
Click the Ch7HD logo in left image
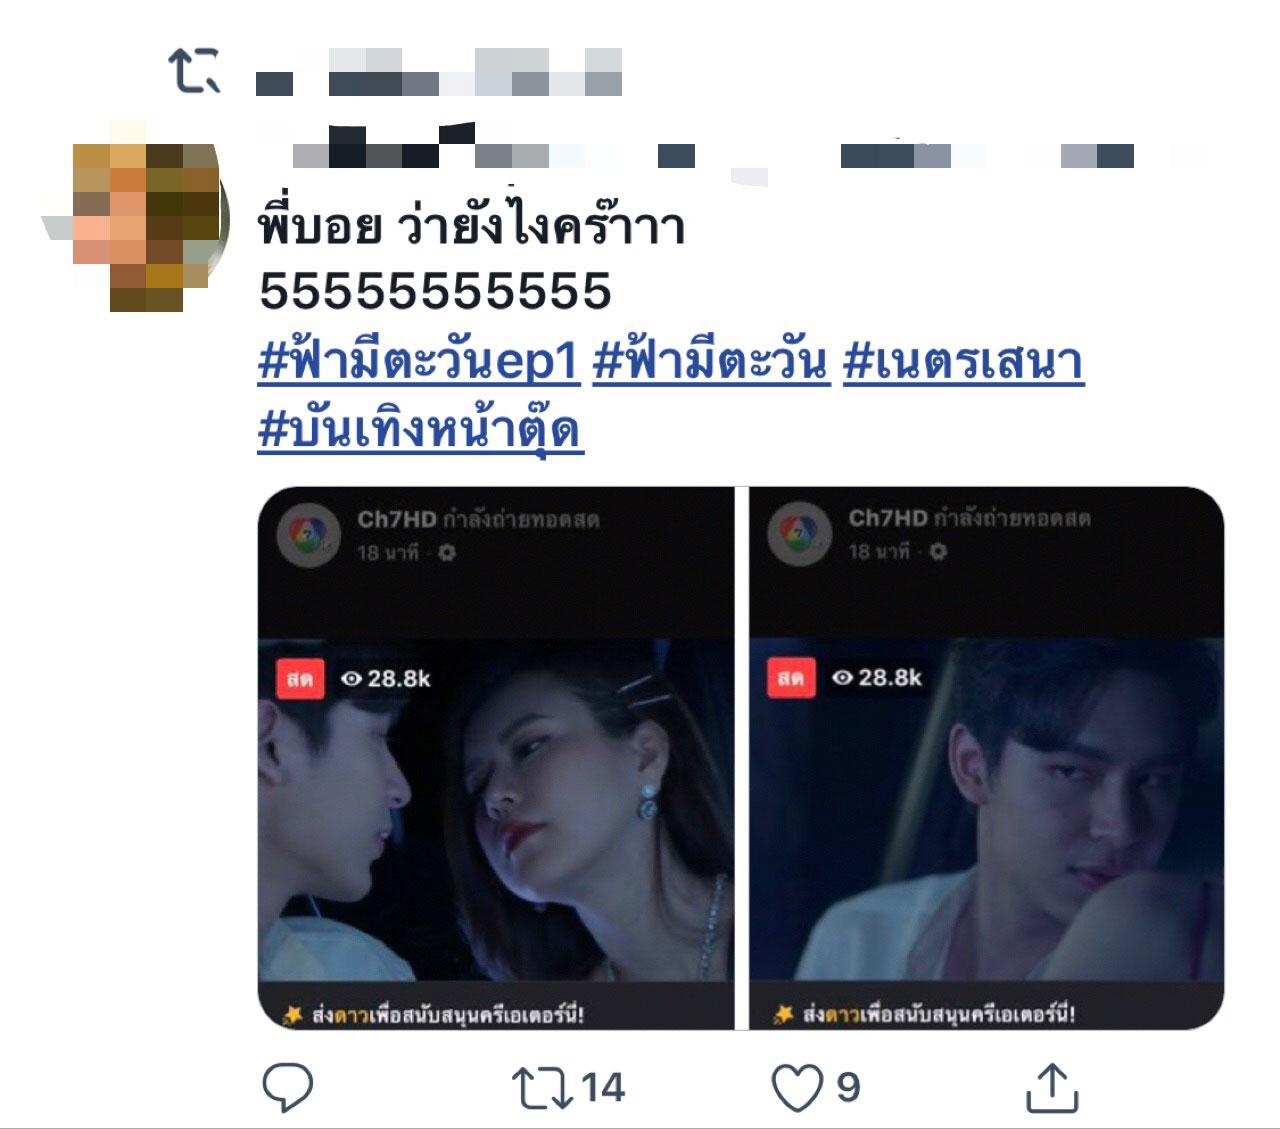309,536
